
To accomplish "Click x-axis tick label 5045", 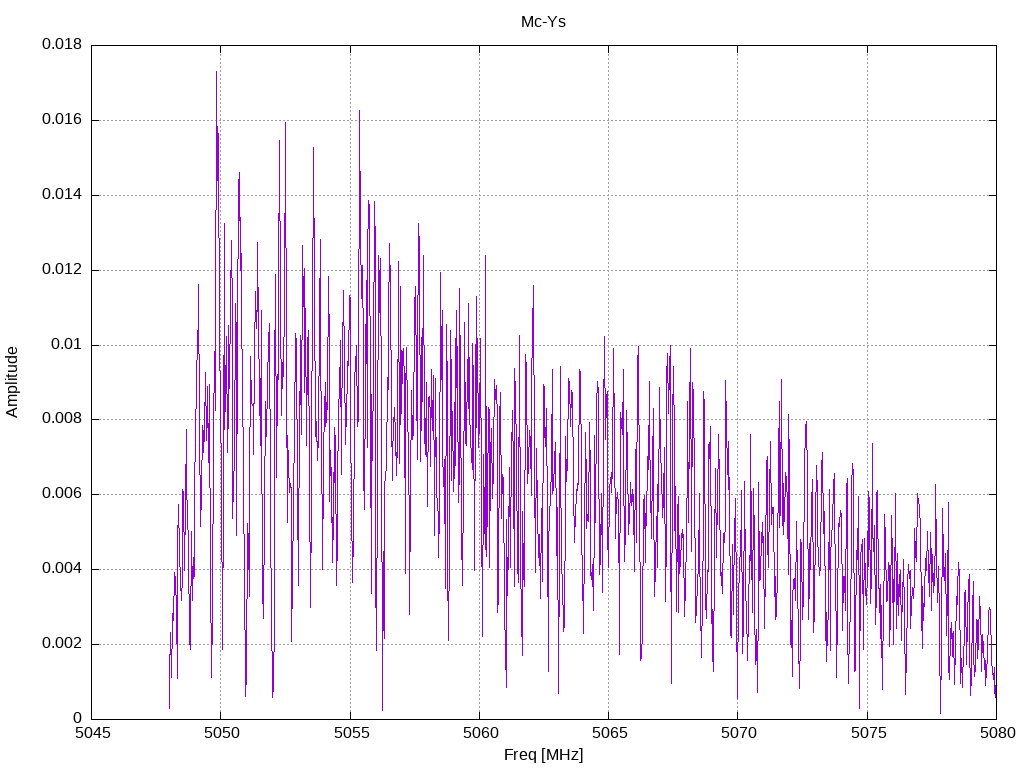I will coord(92,733).
